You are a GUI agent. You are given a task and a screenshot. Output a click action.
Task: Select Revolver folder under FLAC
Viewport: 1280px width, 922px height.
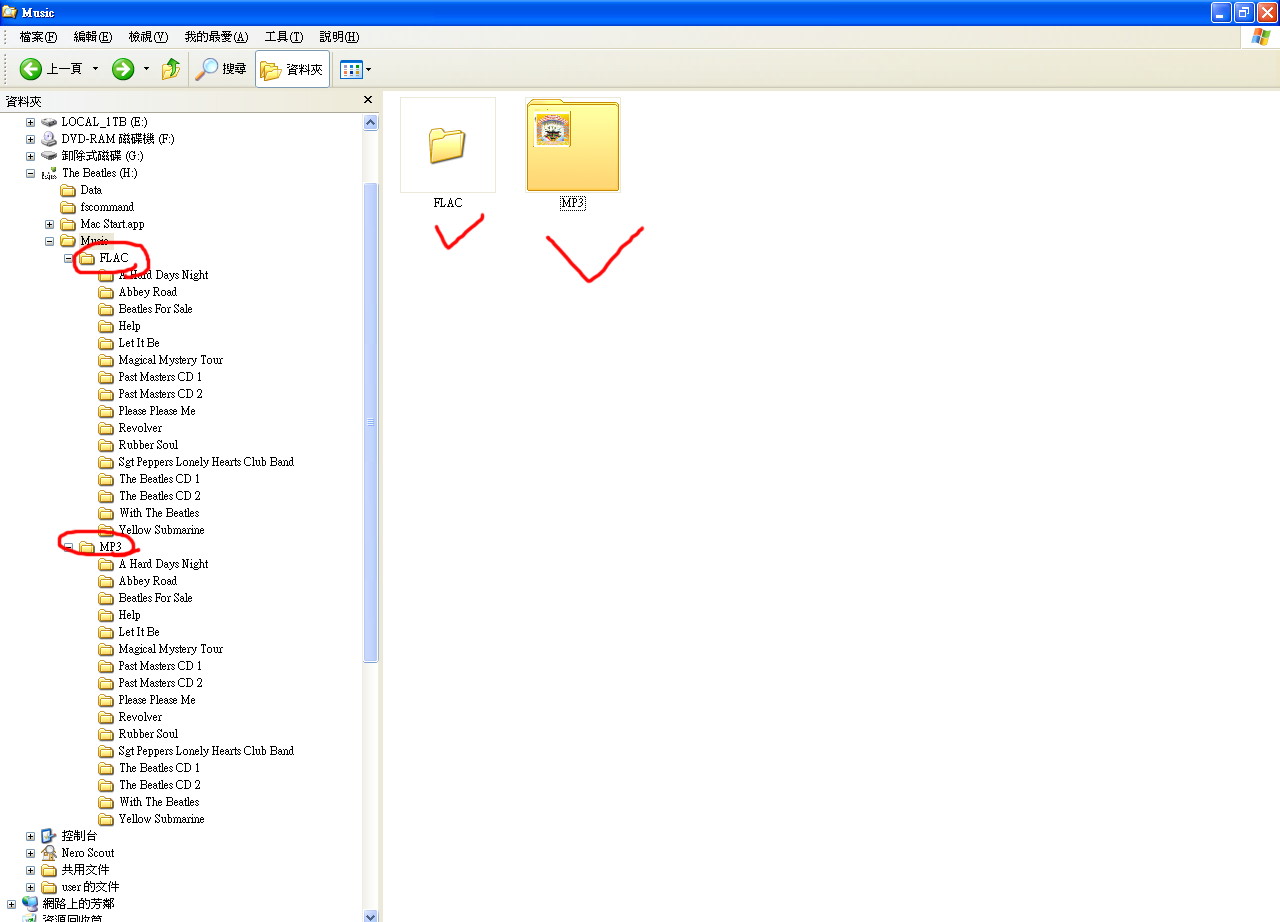(x=140, y=428)
